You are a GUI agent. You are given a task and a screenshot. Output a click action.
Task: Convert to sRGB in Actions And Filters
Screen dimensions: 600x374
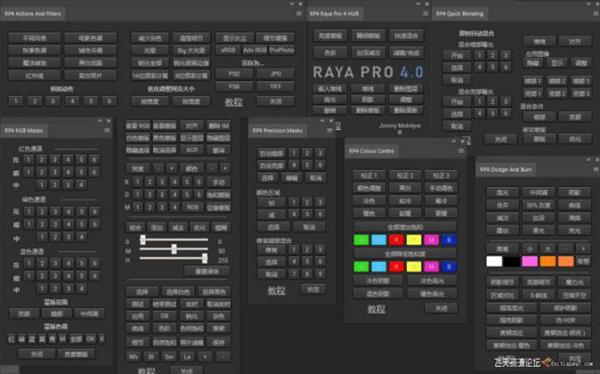228,50
